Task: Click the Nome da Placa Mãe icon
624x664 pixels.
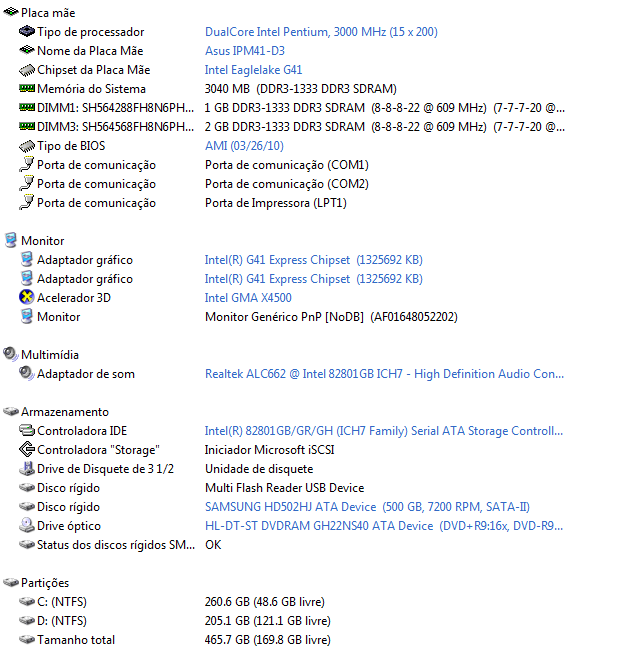Action: 27,50
